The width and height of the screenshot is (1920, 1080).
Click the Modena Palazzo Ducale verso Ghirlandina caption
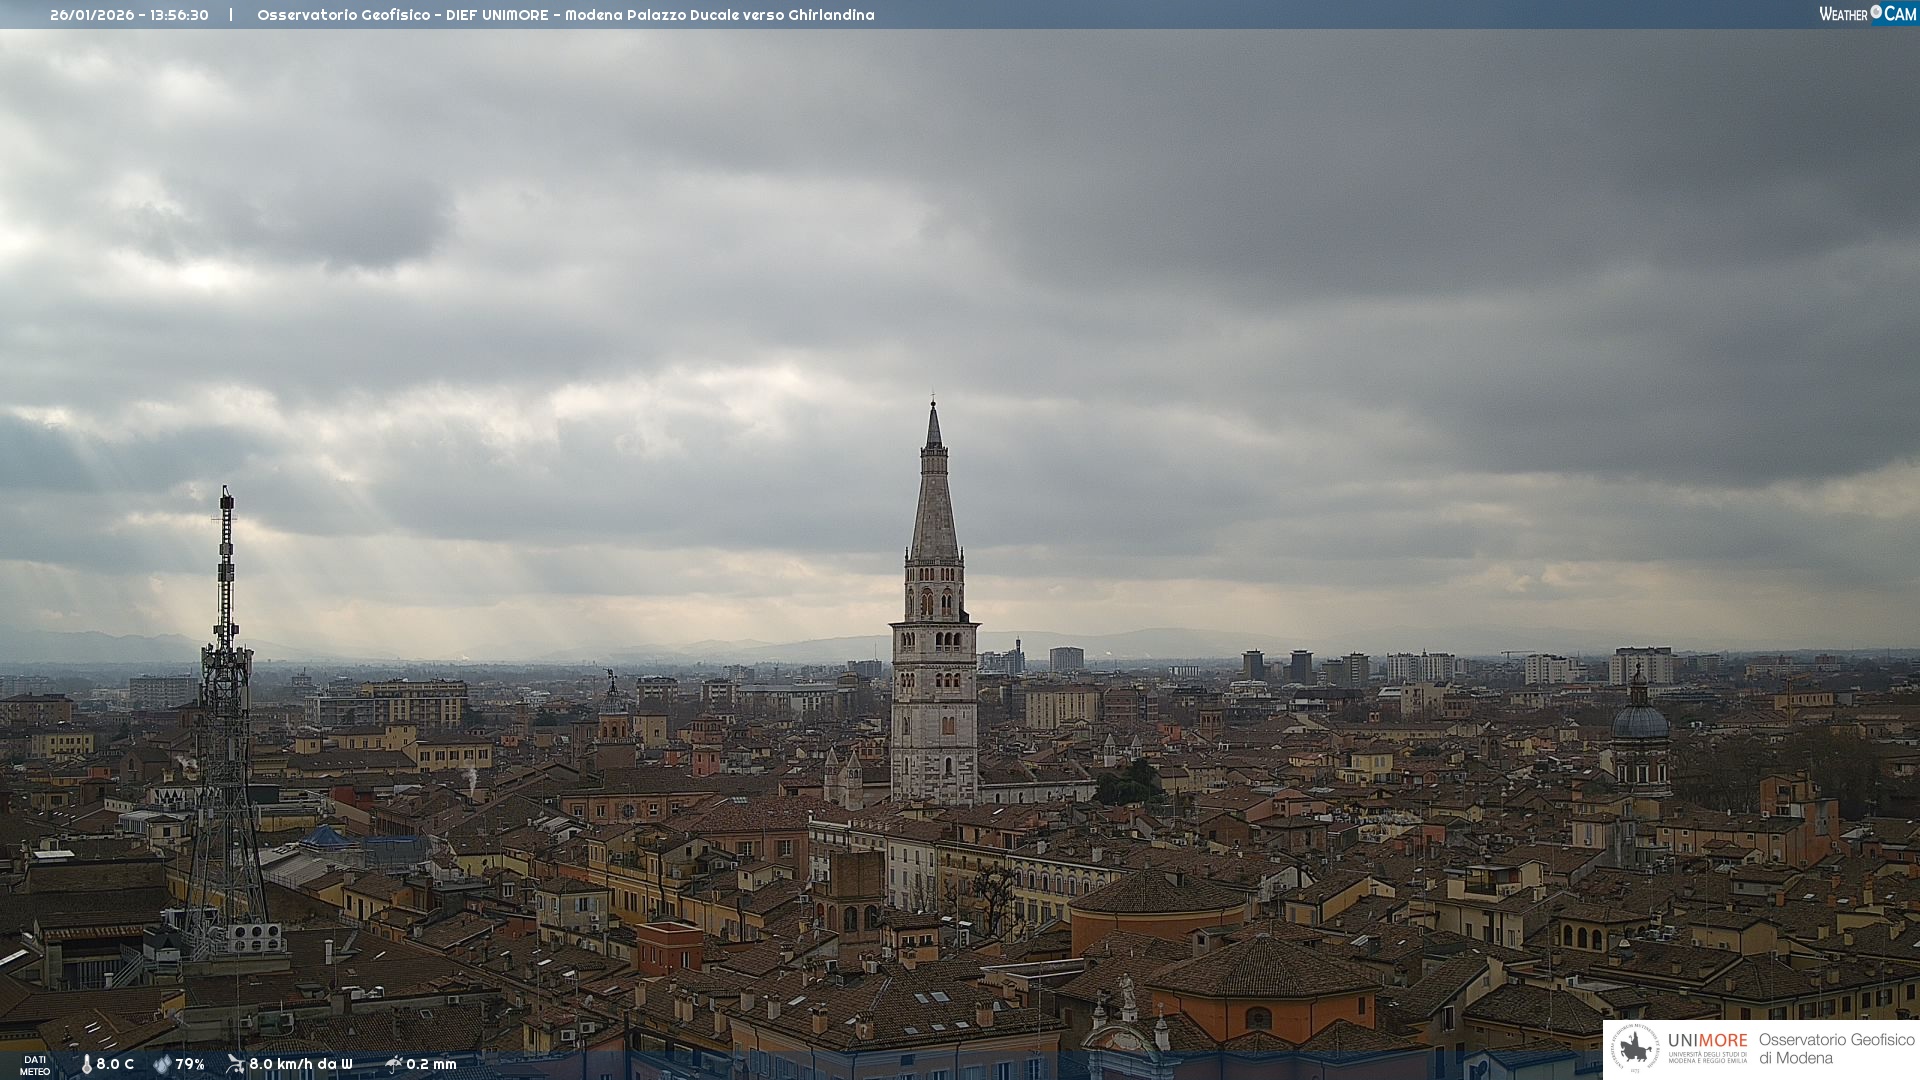click(719, 15)
